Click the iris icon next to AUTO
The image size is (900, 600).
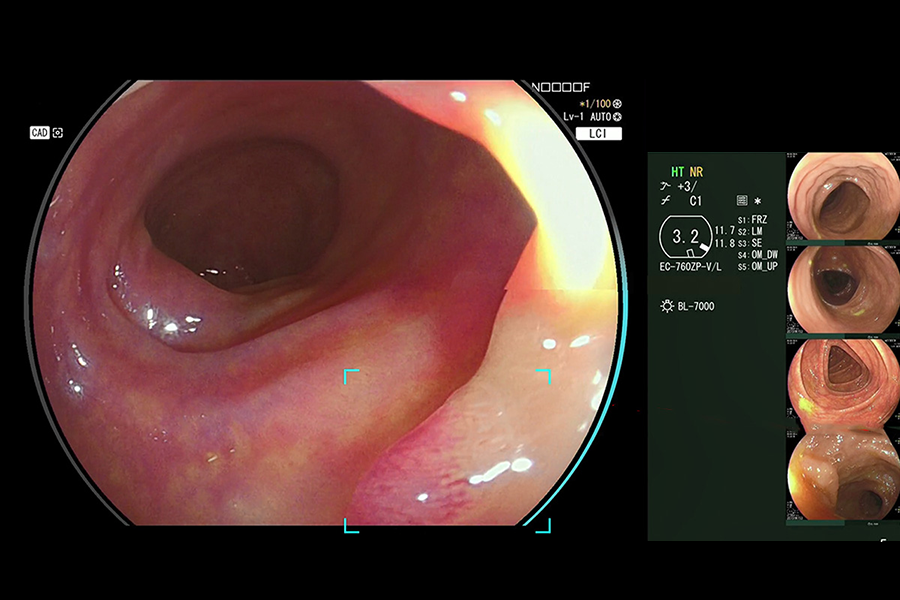click(x=617, y=117)
